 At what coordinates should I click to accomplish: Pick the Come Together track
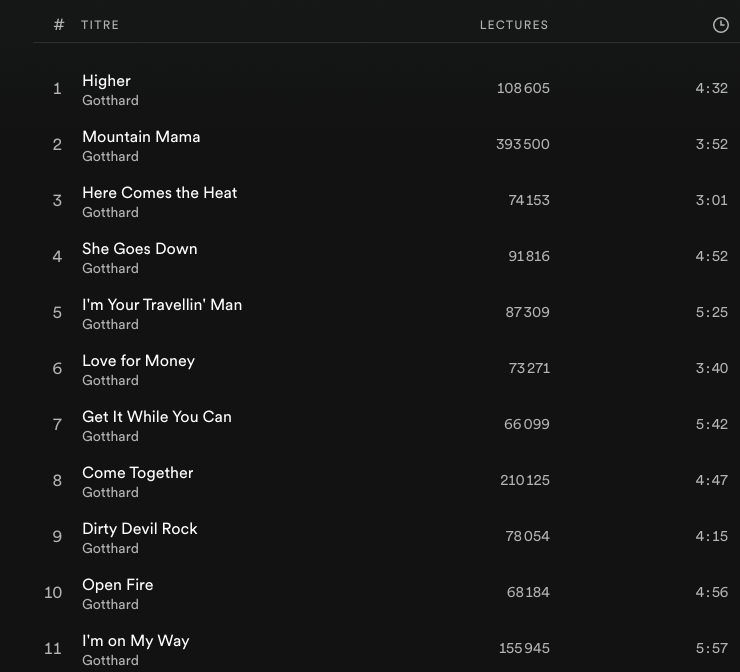coord(138,473)
